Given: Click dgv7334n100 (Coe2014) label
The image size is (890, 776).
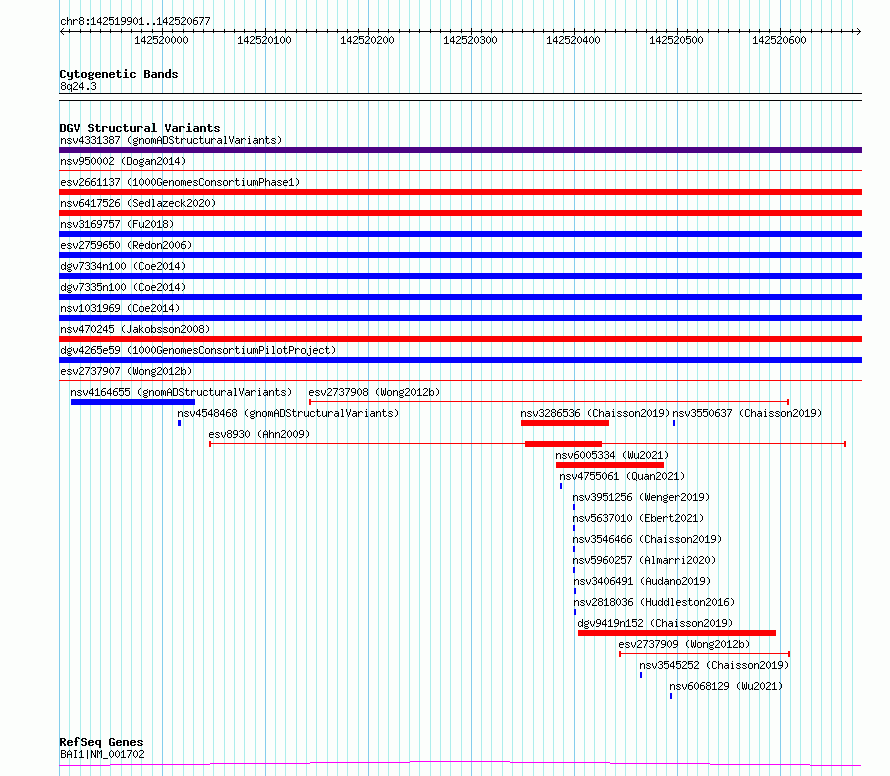Looking at the screenshot, I should [x=123, y=266].
